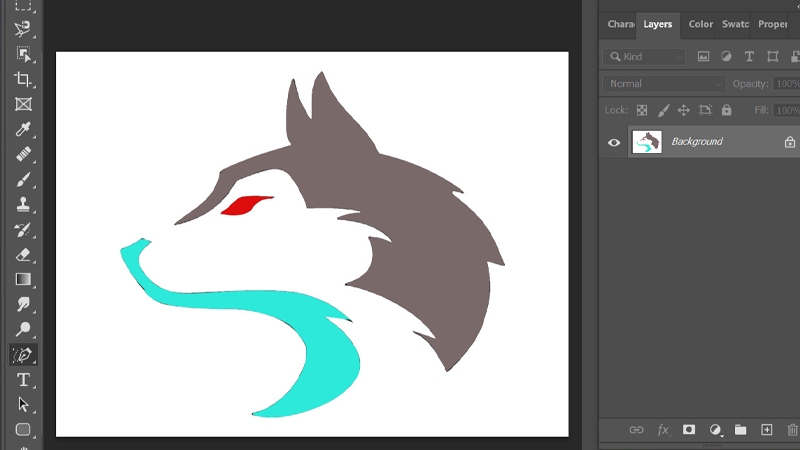Create a new layer group

740,430
